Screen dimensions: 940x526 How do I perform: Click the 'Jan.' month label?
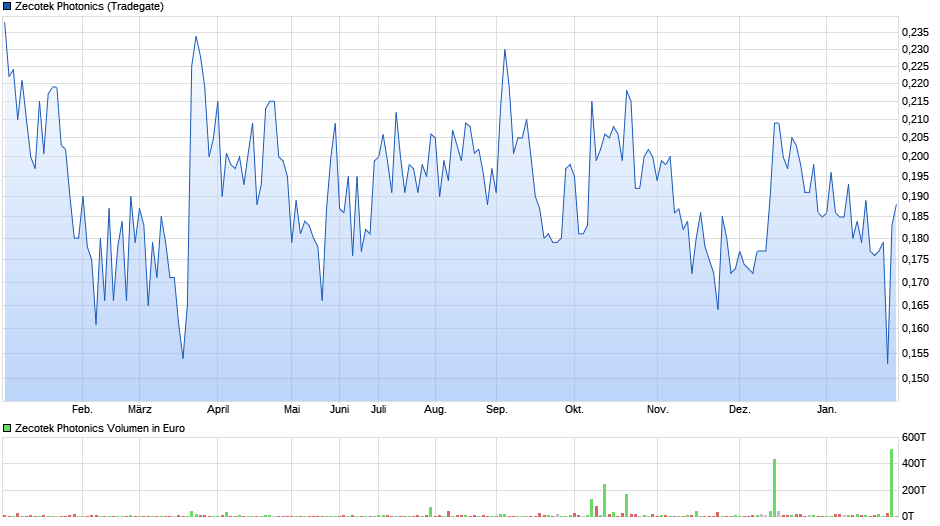coord(827,410)
